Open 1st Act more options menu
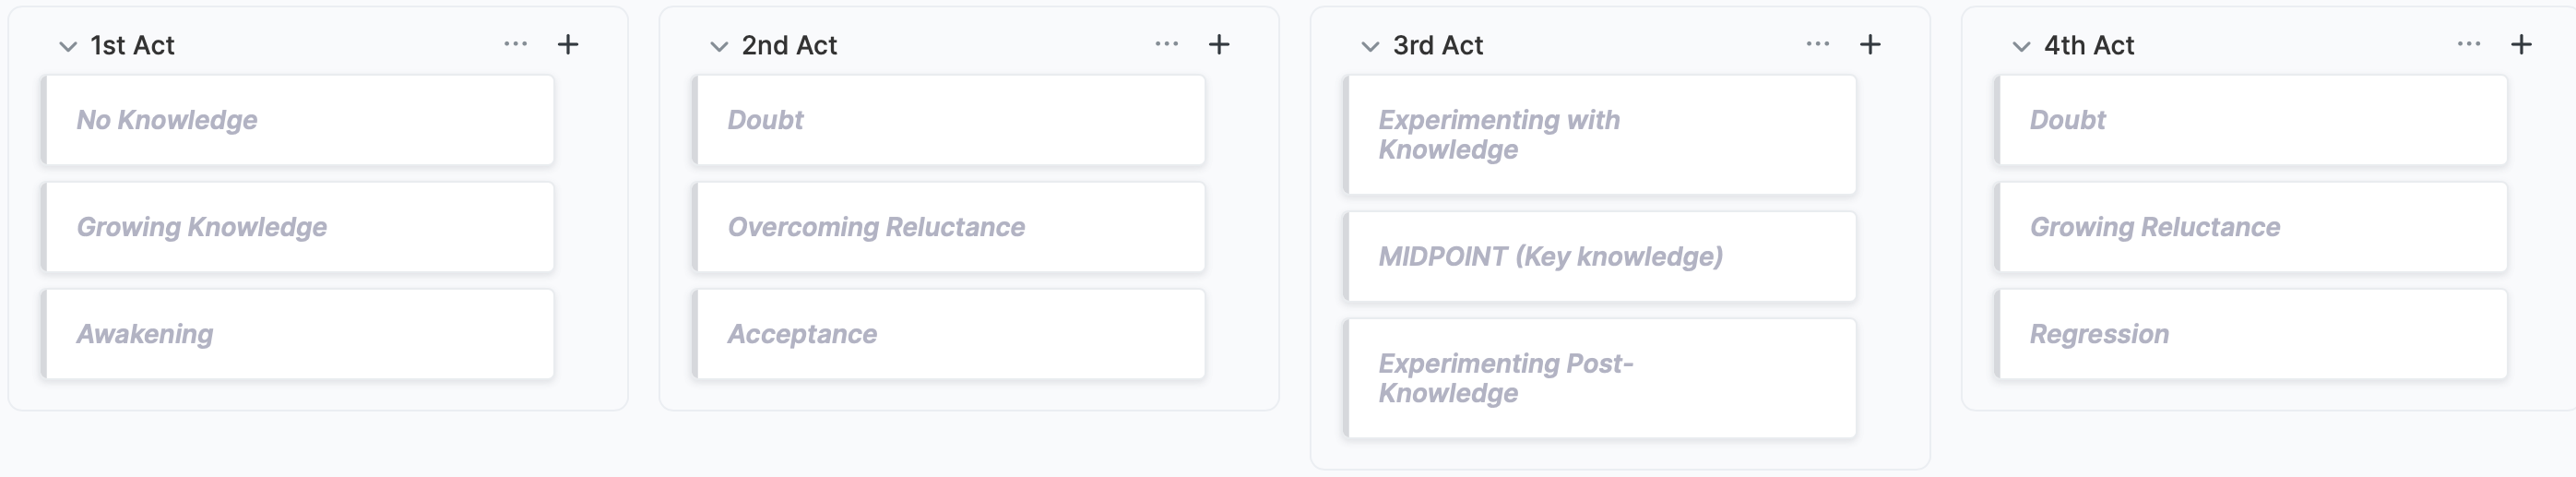The width and height of the screenshot is (2576, 477). pyautogui.click(x=516, y=44)
